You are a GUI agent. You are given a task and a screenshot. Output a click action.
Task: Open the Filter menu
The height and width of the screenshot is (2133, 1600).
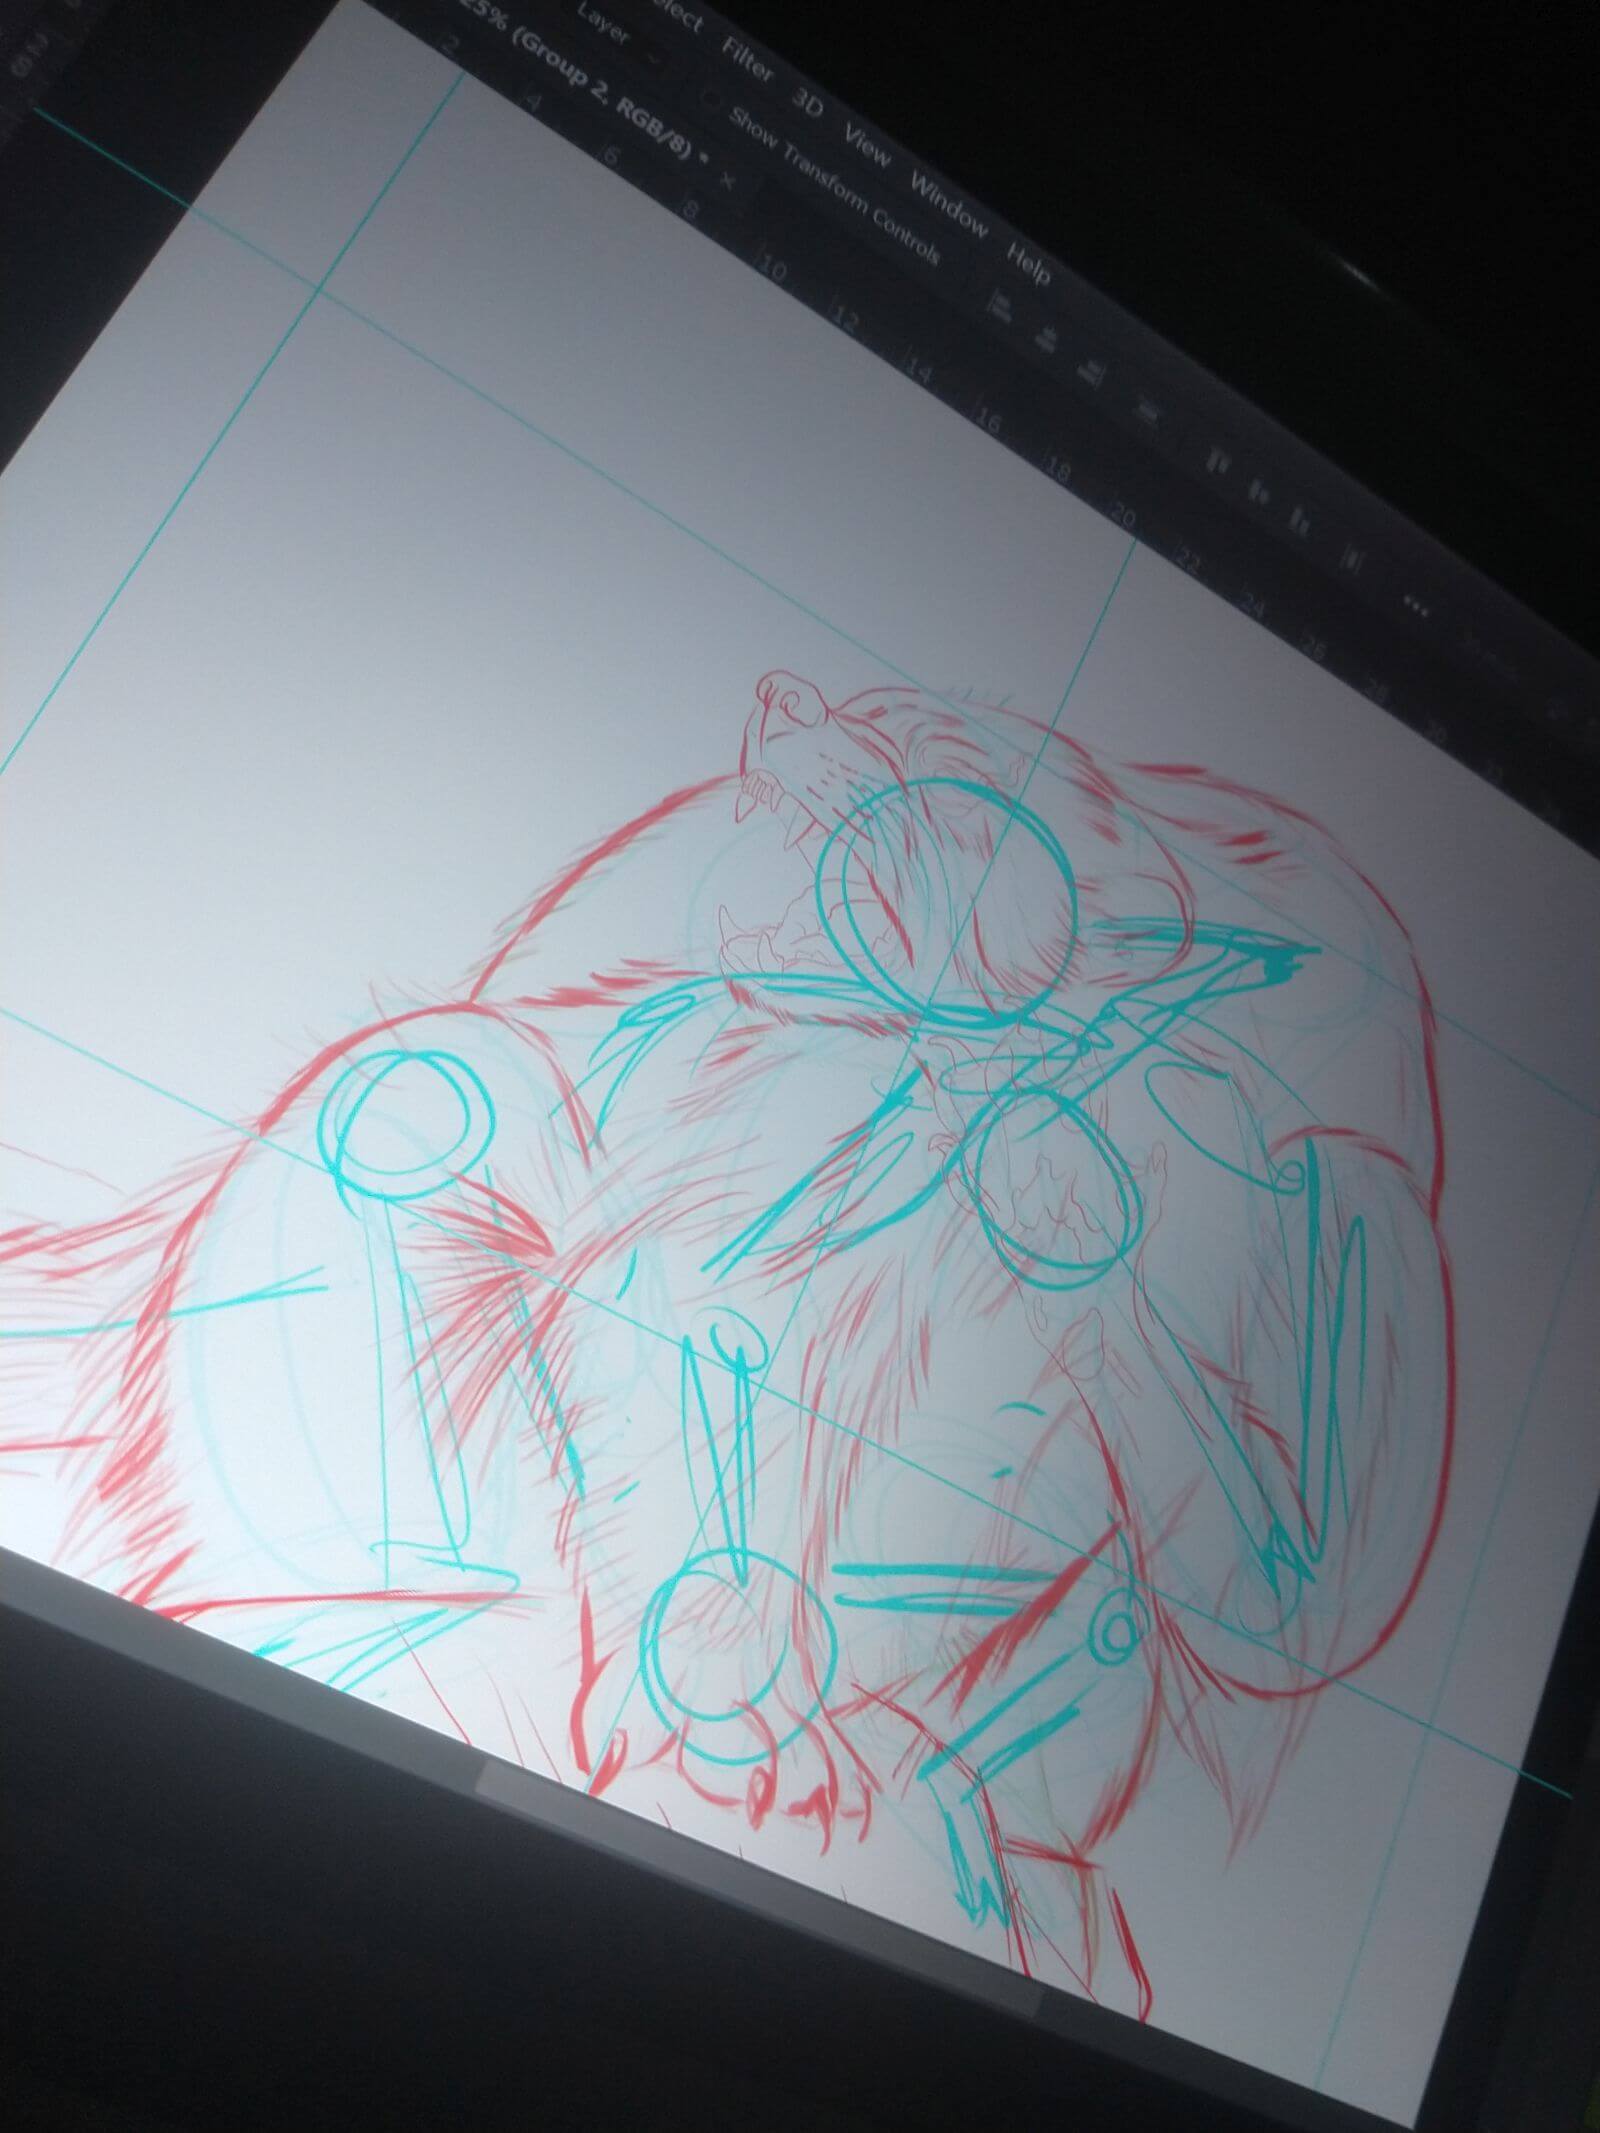point(746,62)
